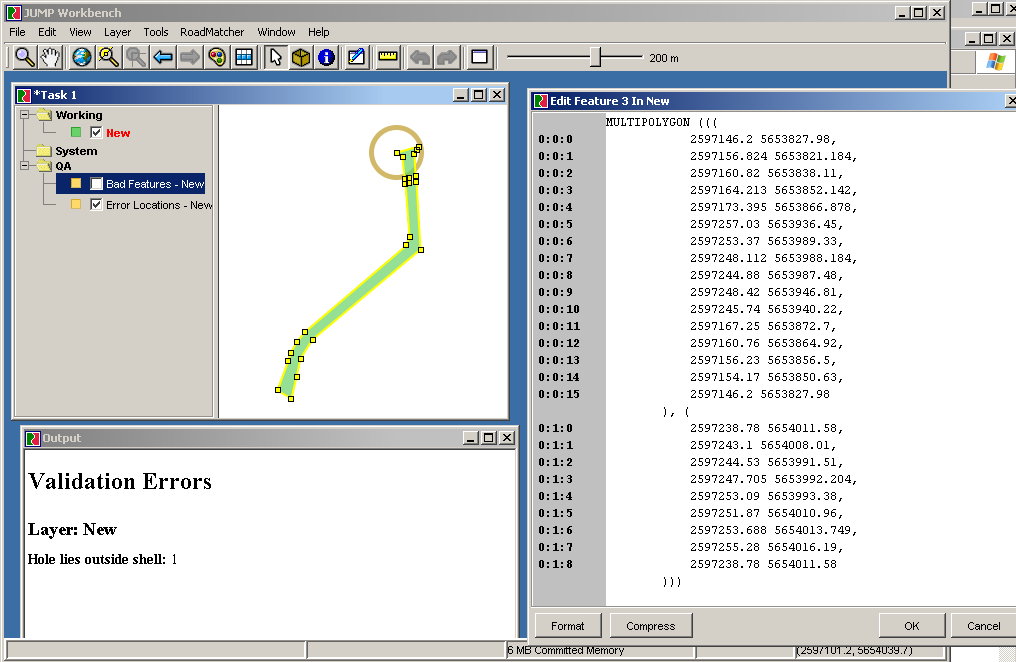Screen dimensions: 1016x662
Task: Collapse the QA category node
Action: (x=25, y=166)
